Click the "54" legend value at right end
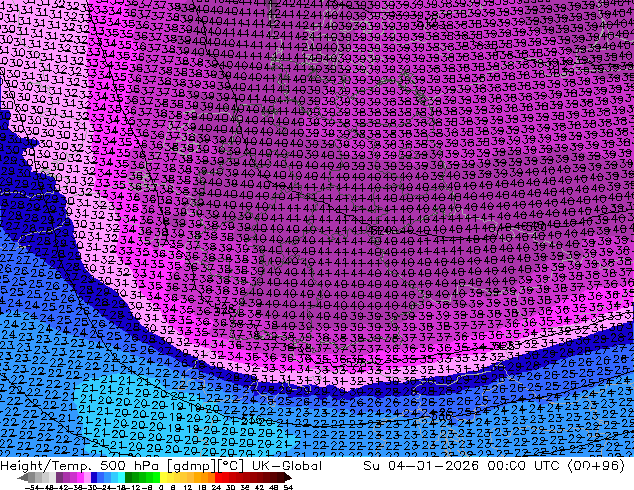The height and width of the screenshot is (490, 634). click(288, 488)
